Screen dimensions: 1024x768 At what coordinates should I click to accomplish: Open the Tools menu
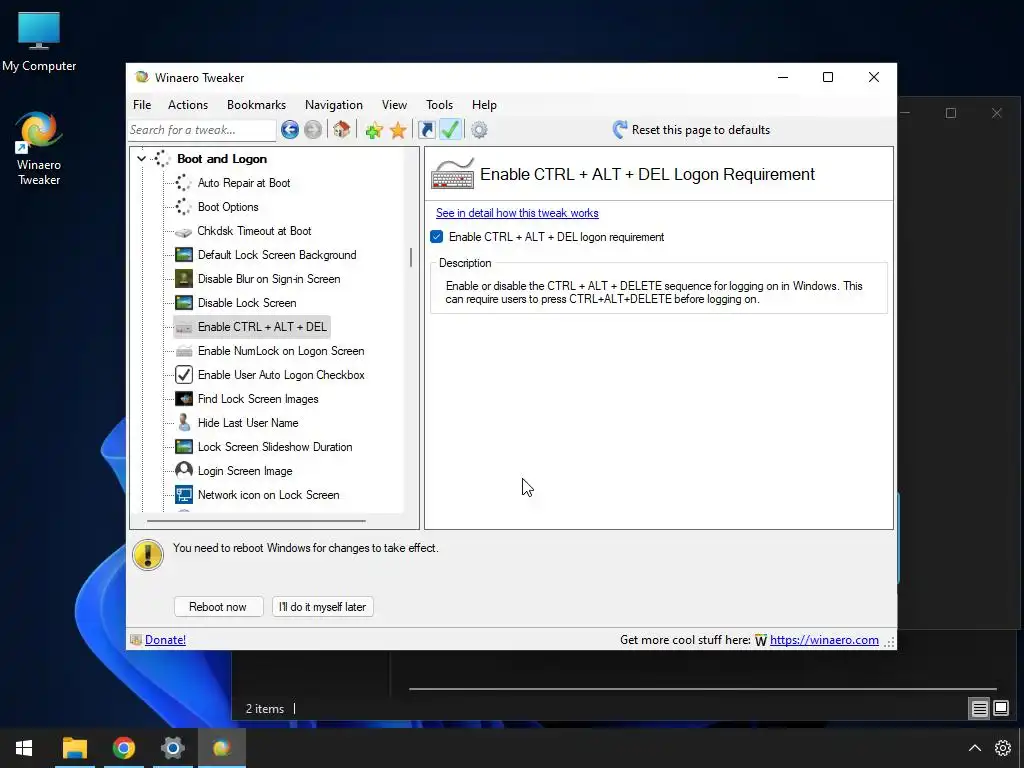click(440, 104)
